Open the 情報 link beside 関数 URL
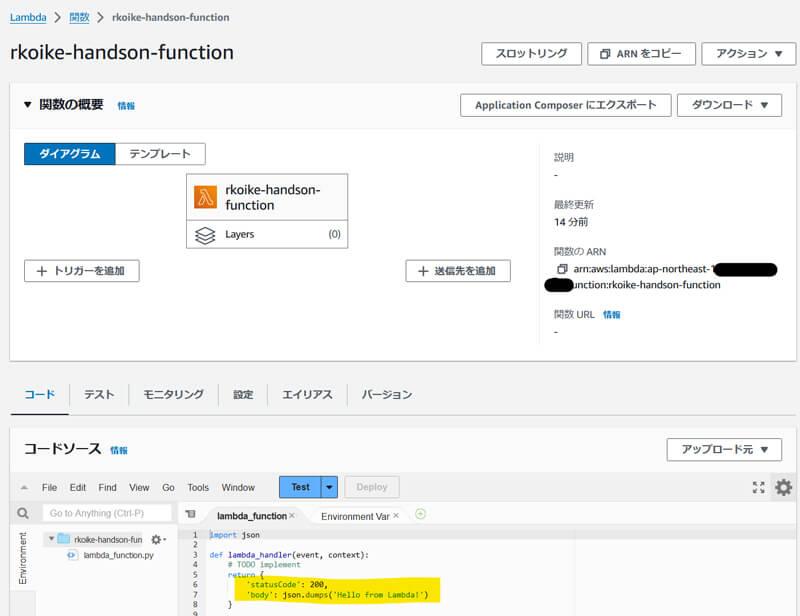 click(611, 314)
